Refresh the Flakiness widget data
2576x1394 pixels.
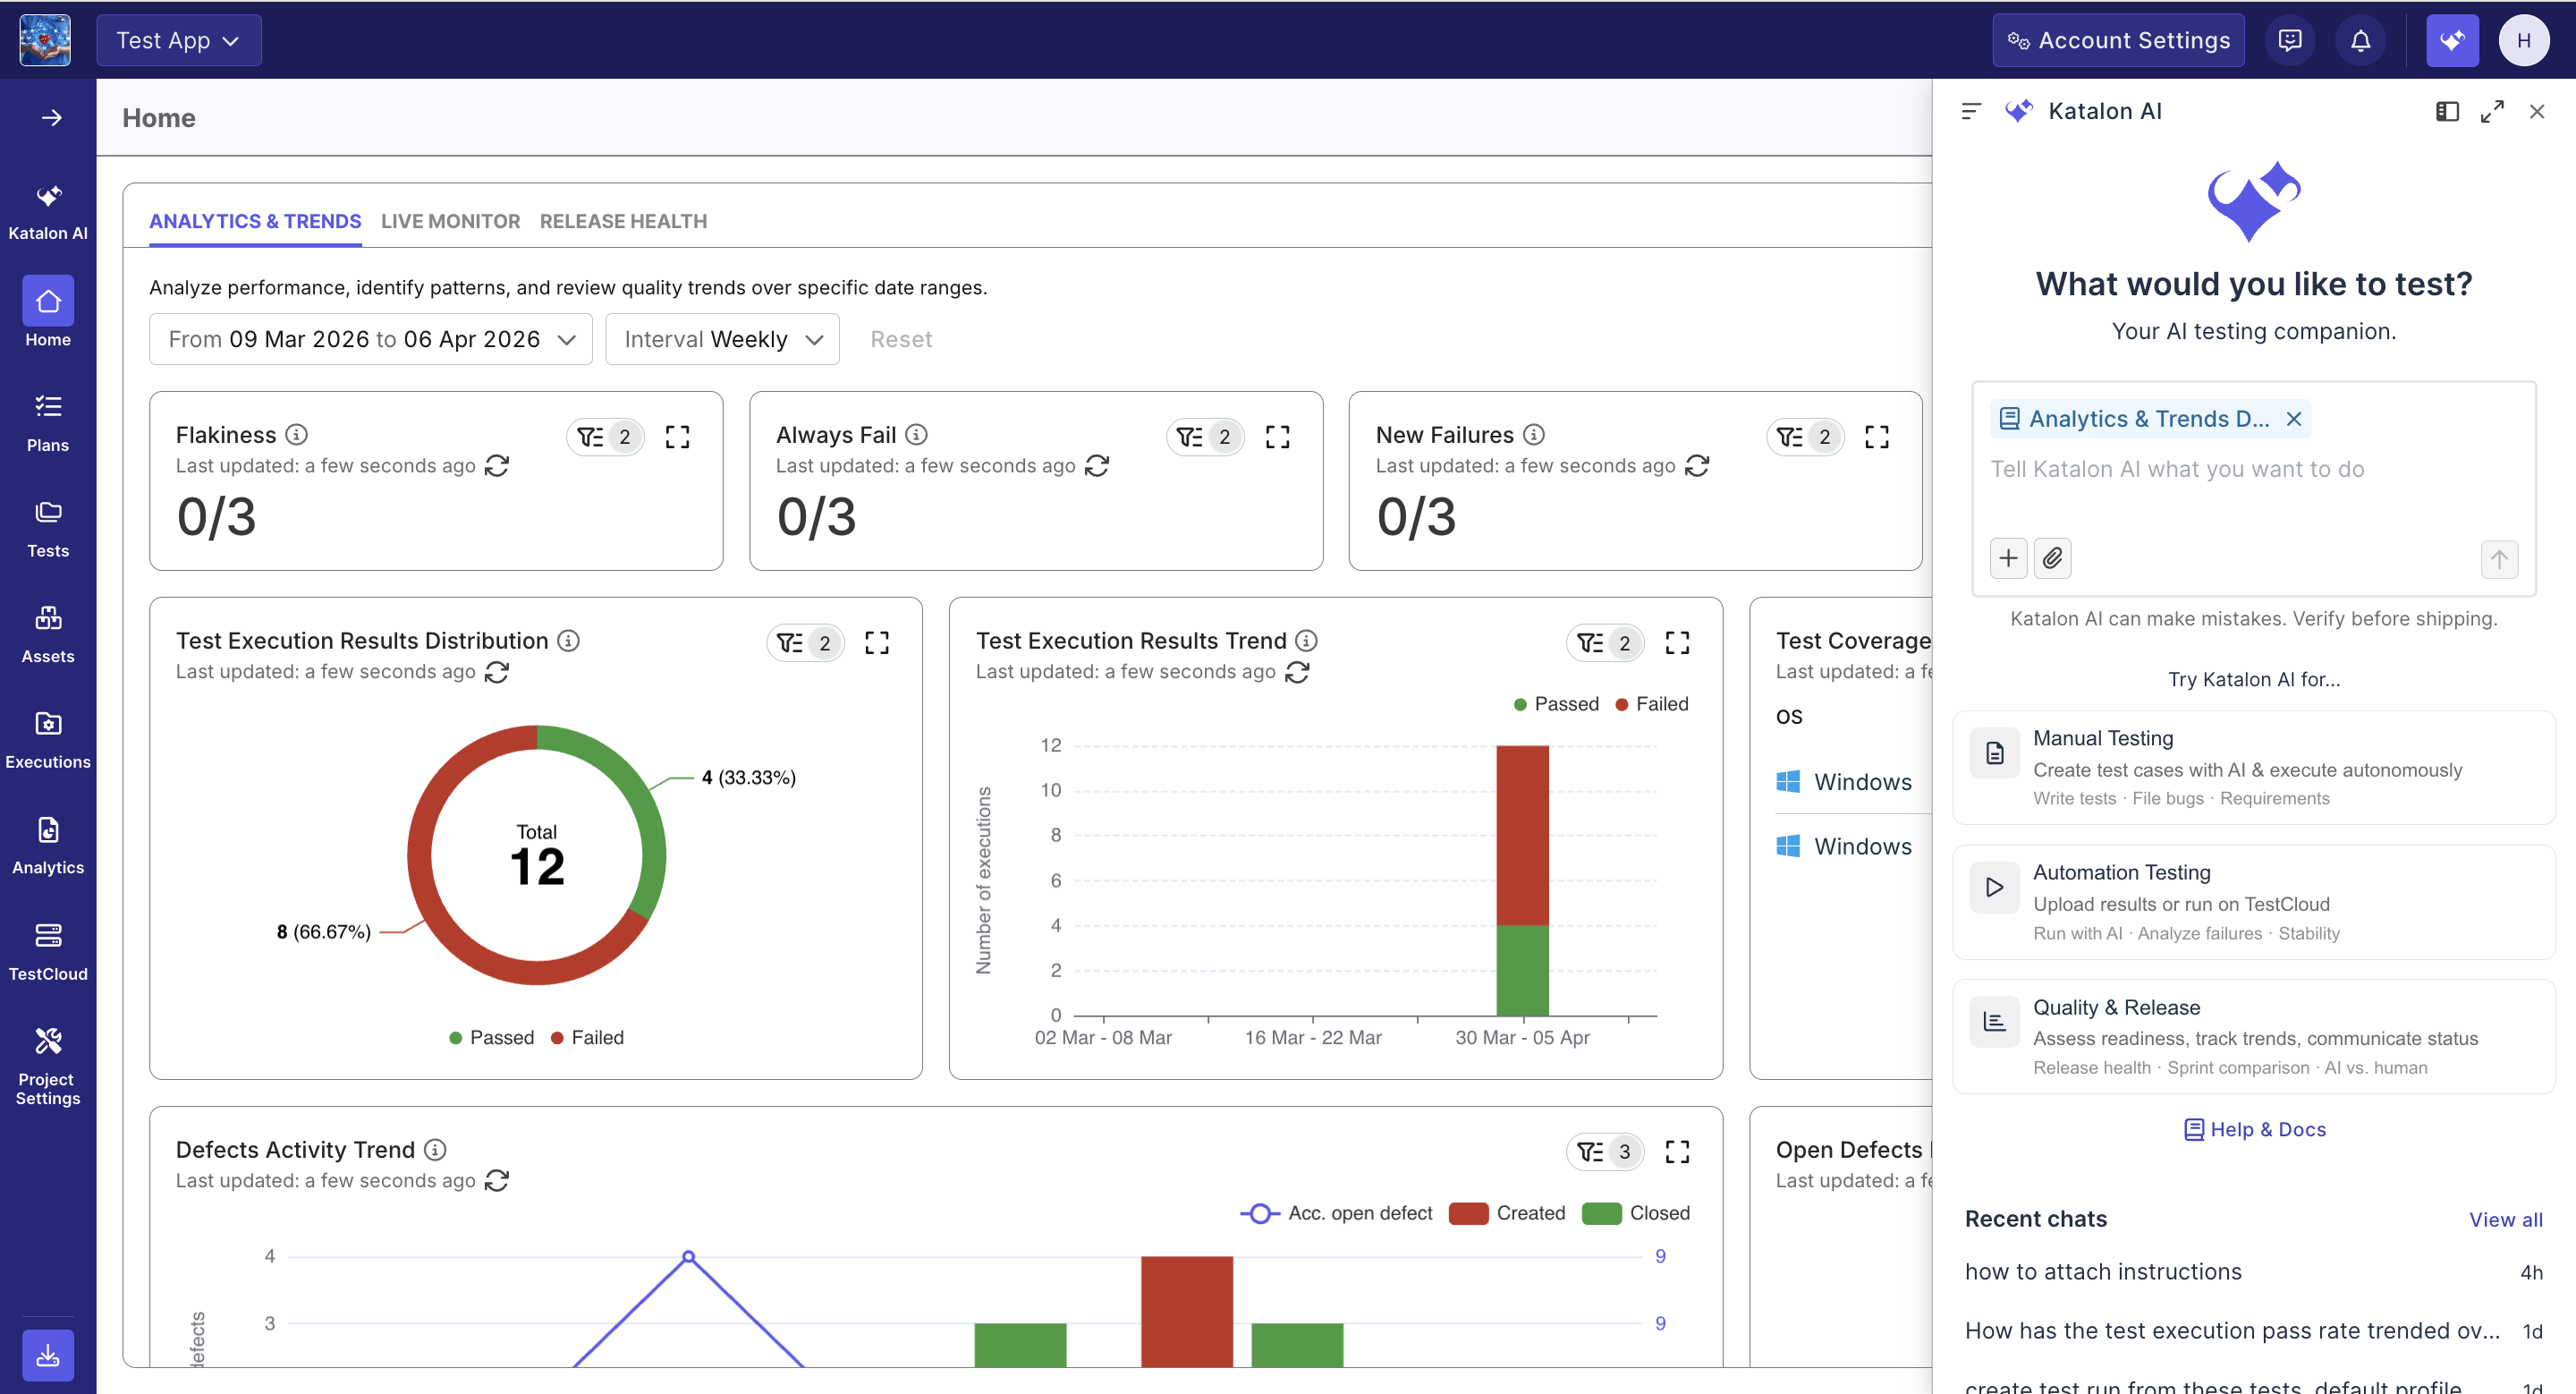pyautogui.click(x=496, y=466)
